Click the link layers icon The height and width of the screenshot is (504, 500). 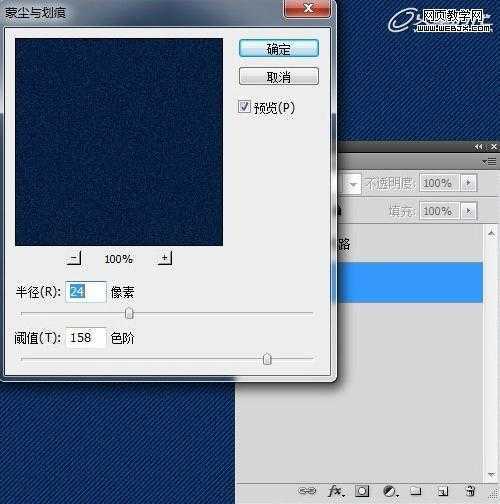307,491
